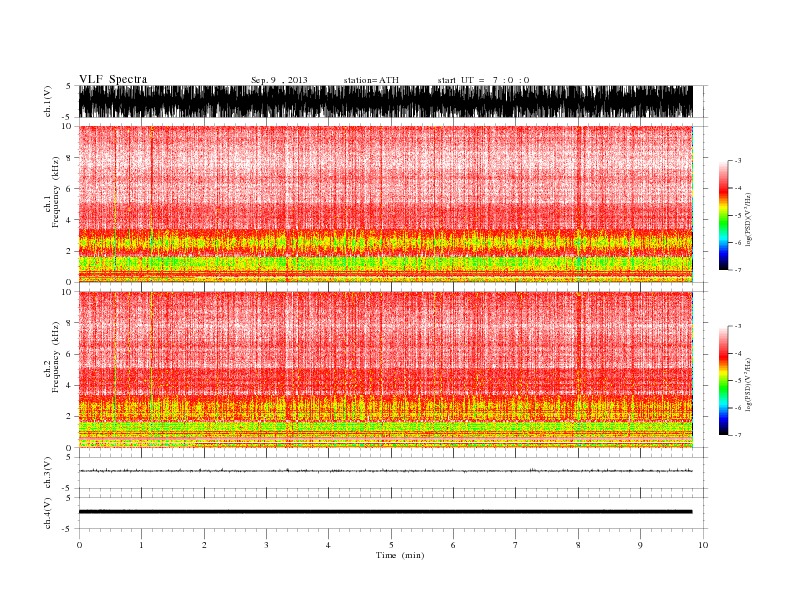The height and width of the screenshot is (612, 792).
Task: Click the time-axis tick label "10" at bottom right
Action: pos(703,545)
